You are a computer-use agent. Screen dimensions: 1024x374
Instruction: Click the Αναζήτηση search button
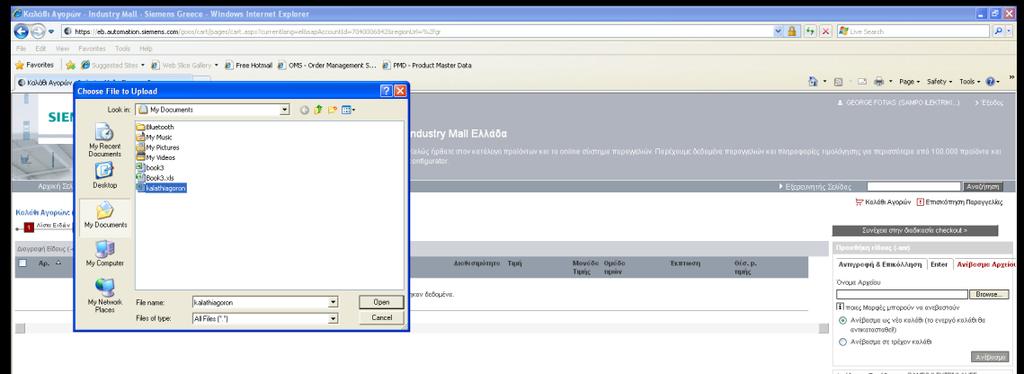[x=982, y=187]
